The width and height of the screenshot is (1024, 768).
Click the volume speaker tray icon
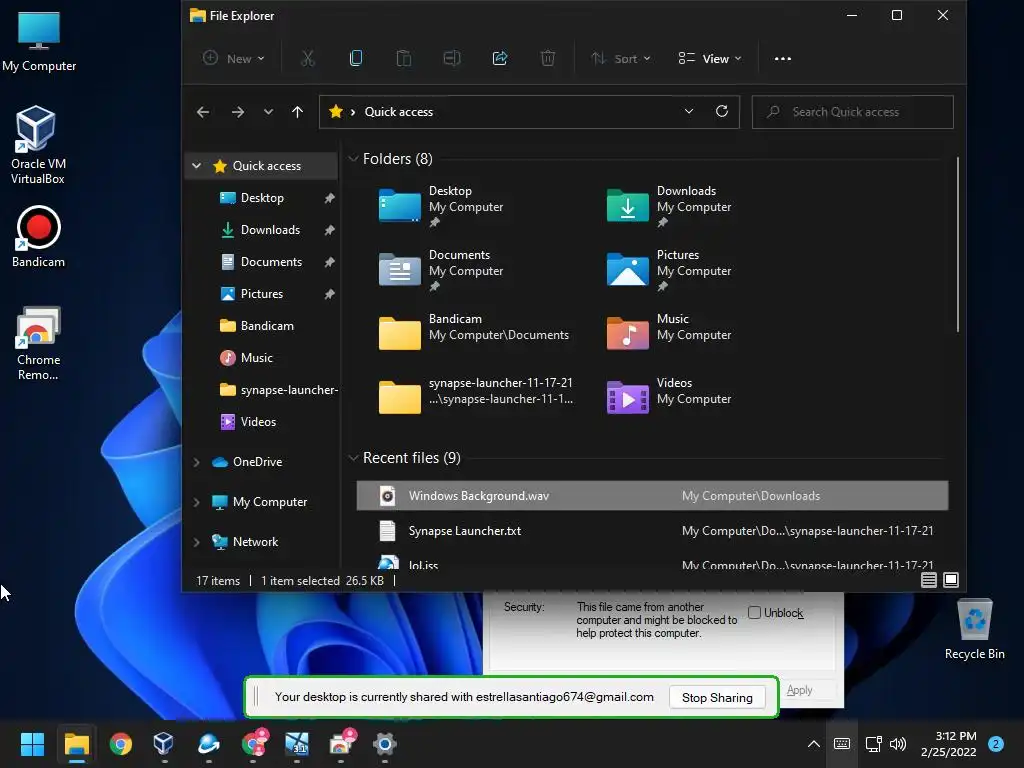pyautogui.click(x=898, y=744)
